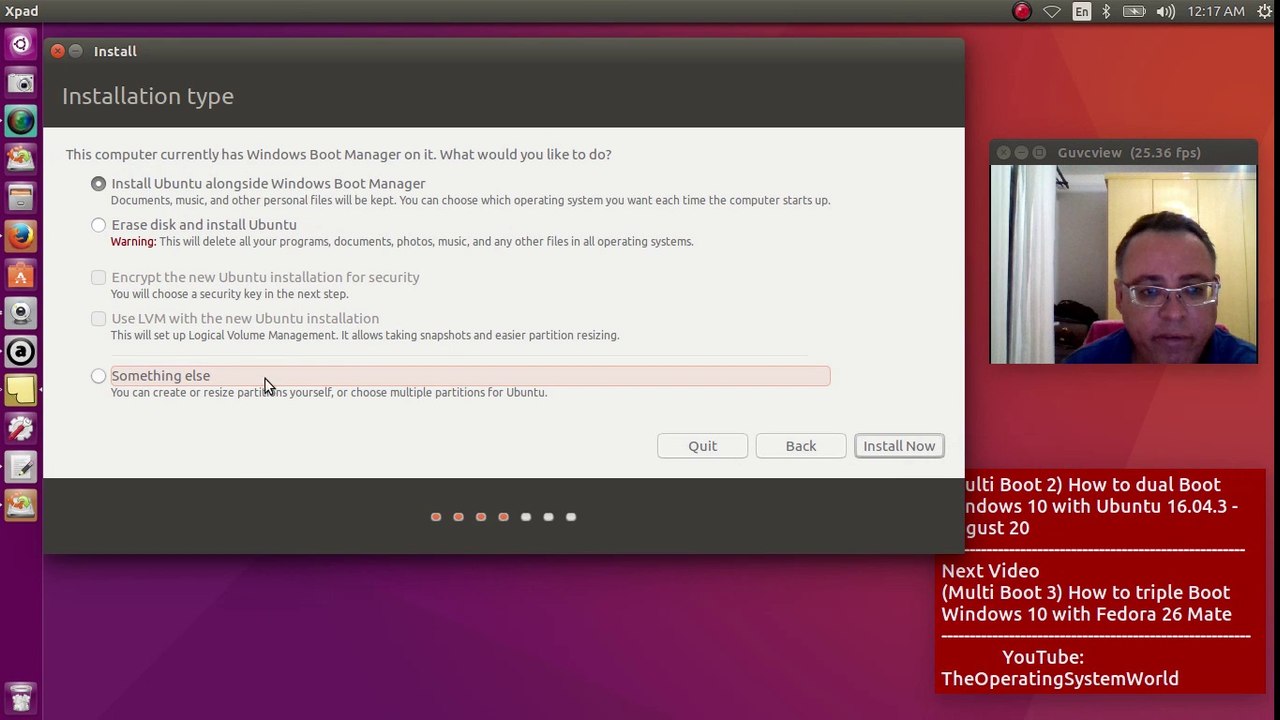Tick Use LVM with the new installation
This screenshot has height=720, width=1280.
tap(98, 318)
